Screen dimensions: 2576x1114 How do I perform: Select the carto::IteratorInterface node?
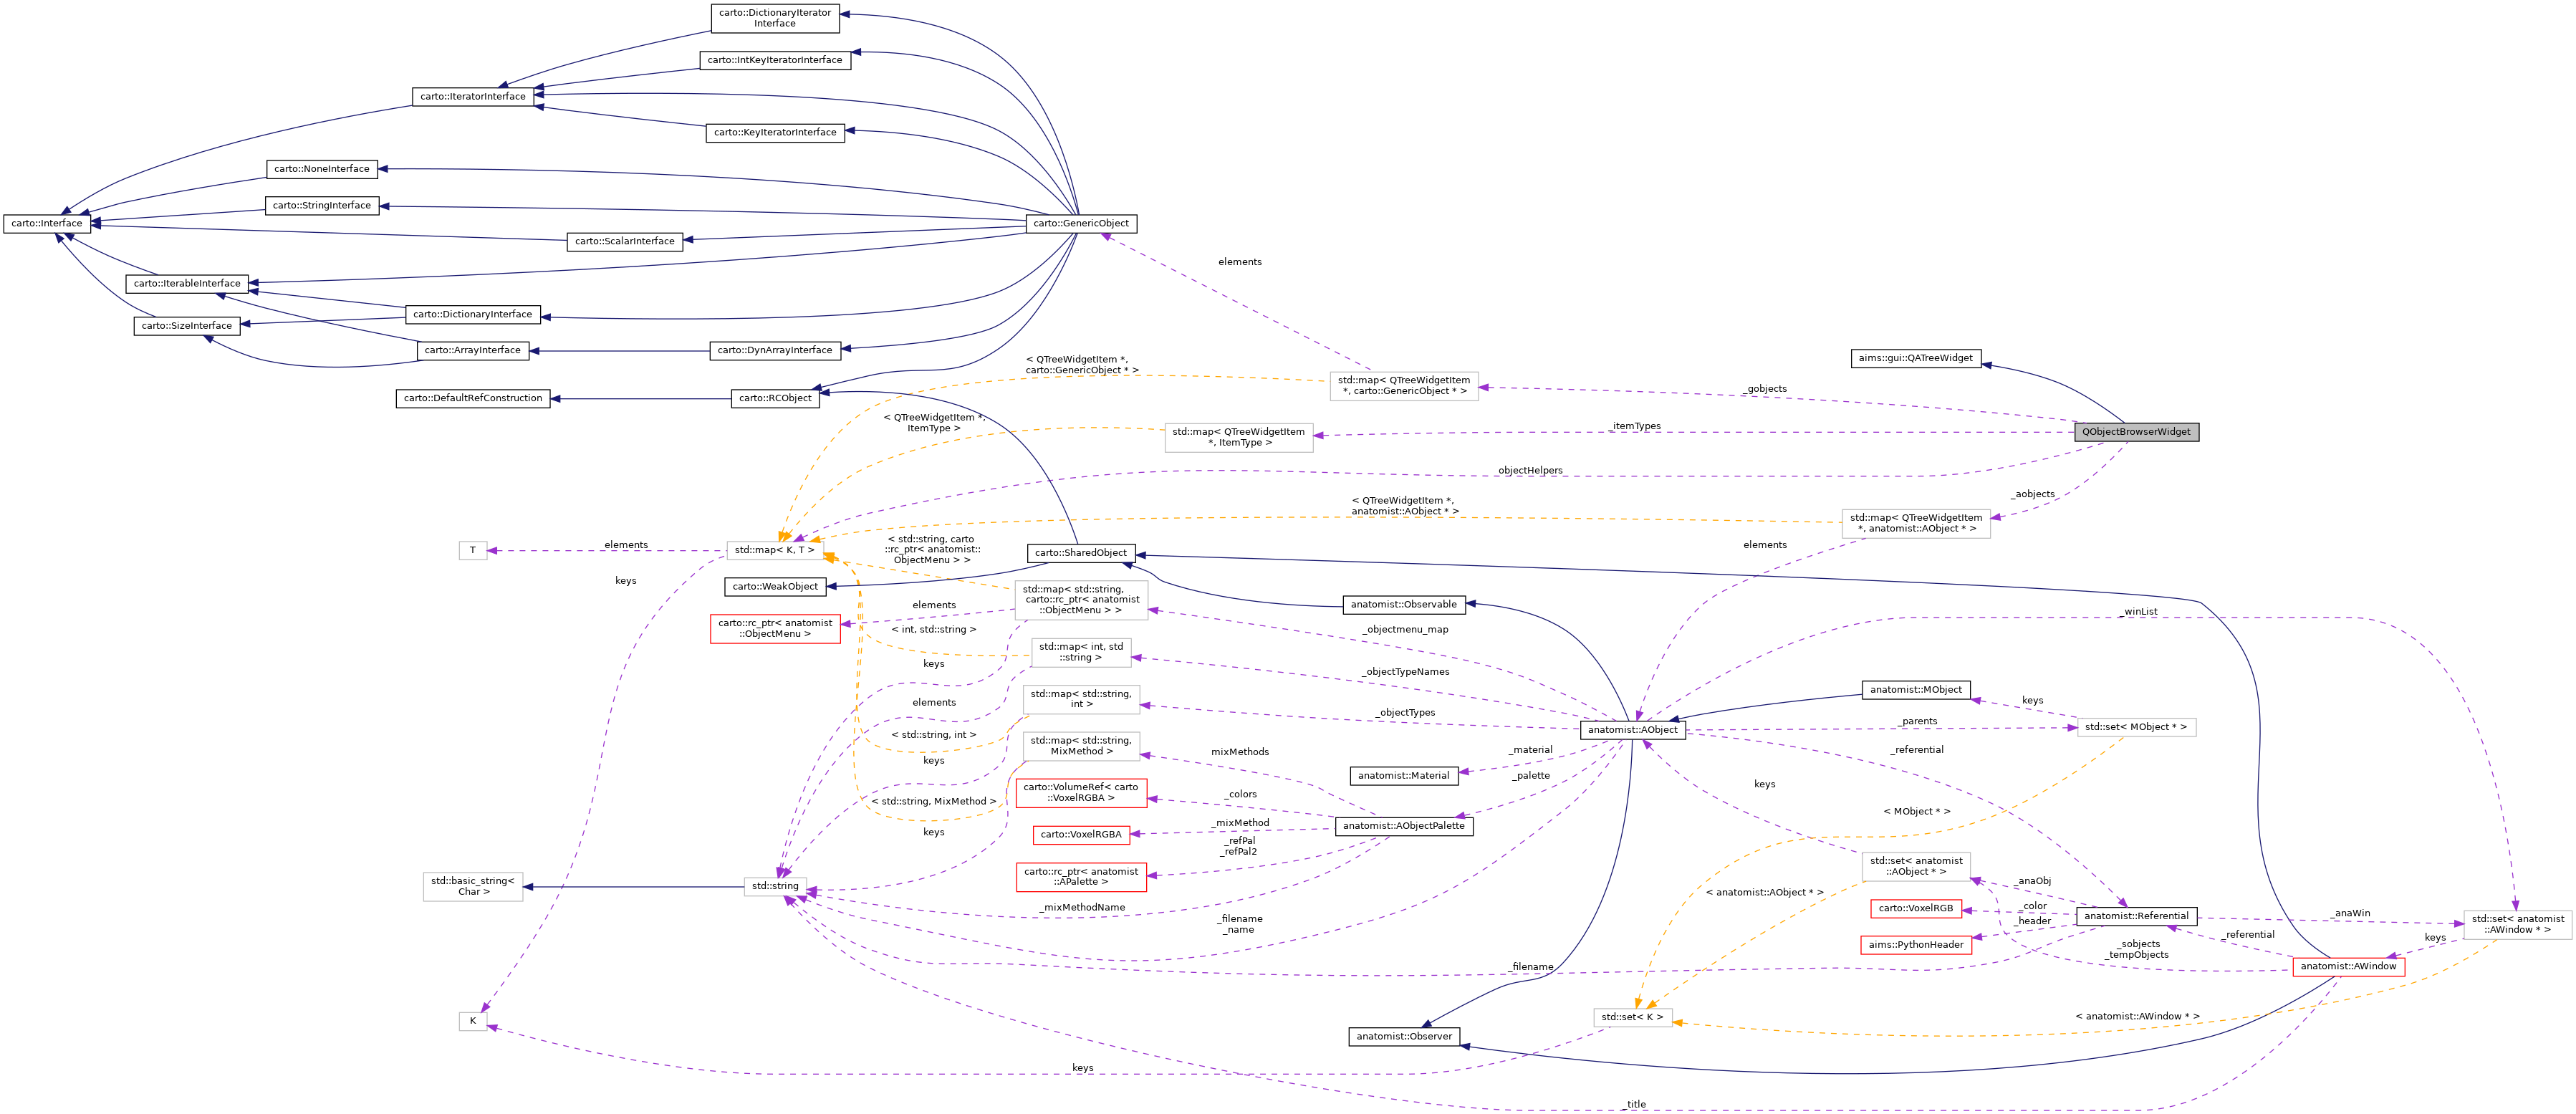click(x=473, y=97)
